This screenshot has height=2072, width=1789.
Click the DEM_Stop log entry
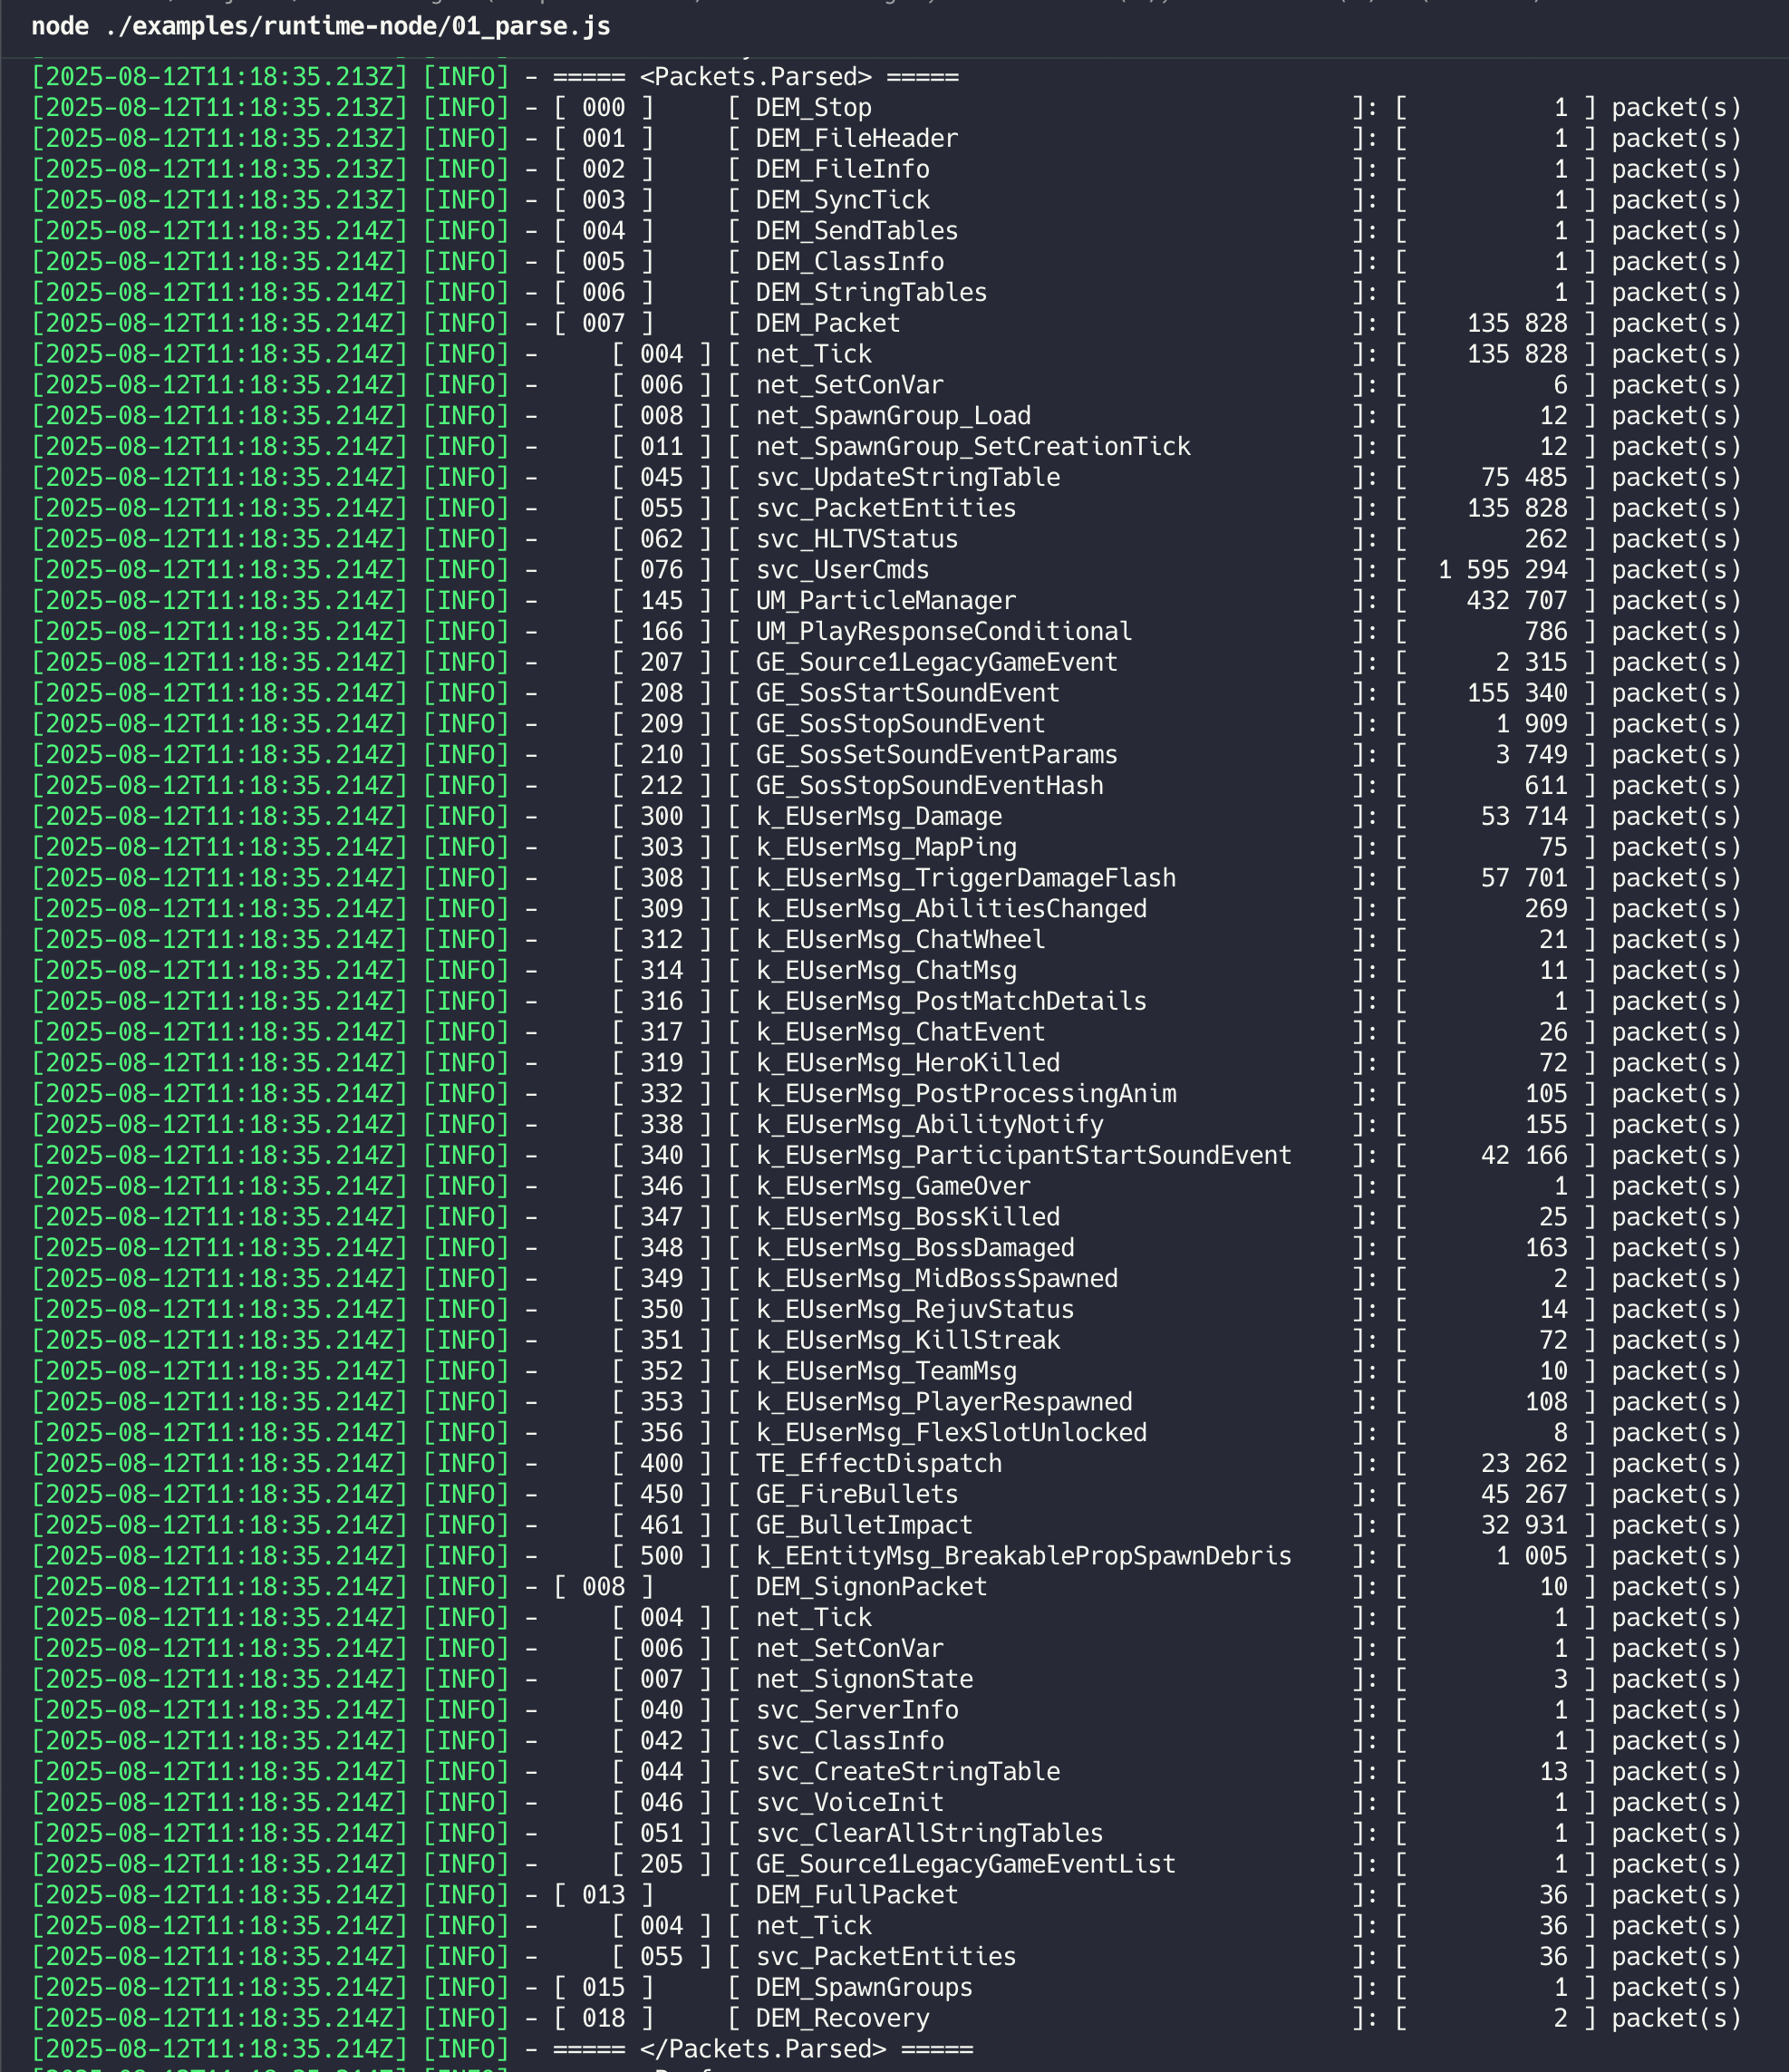click(812, 107)
